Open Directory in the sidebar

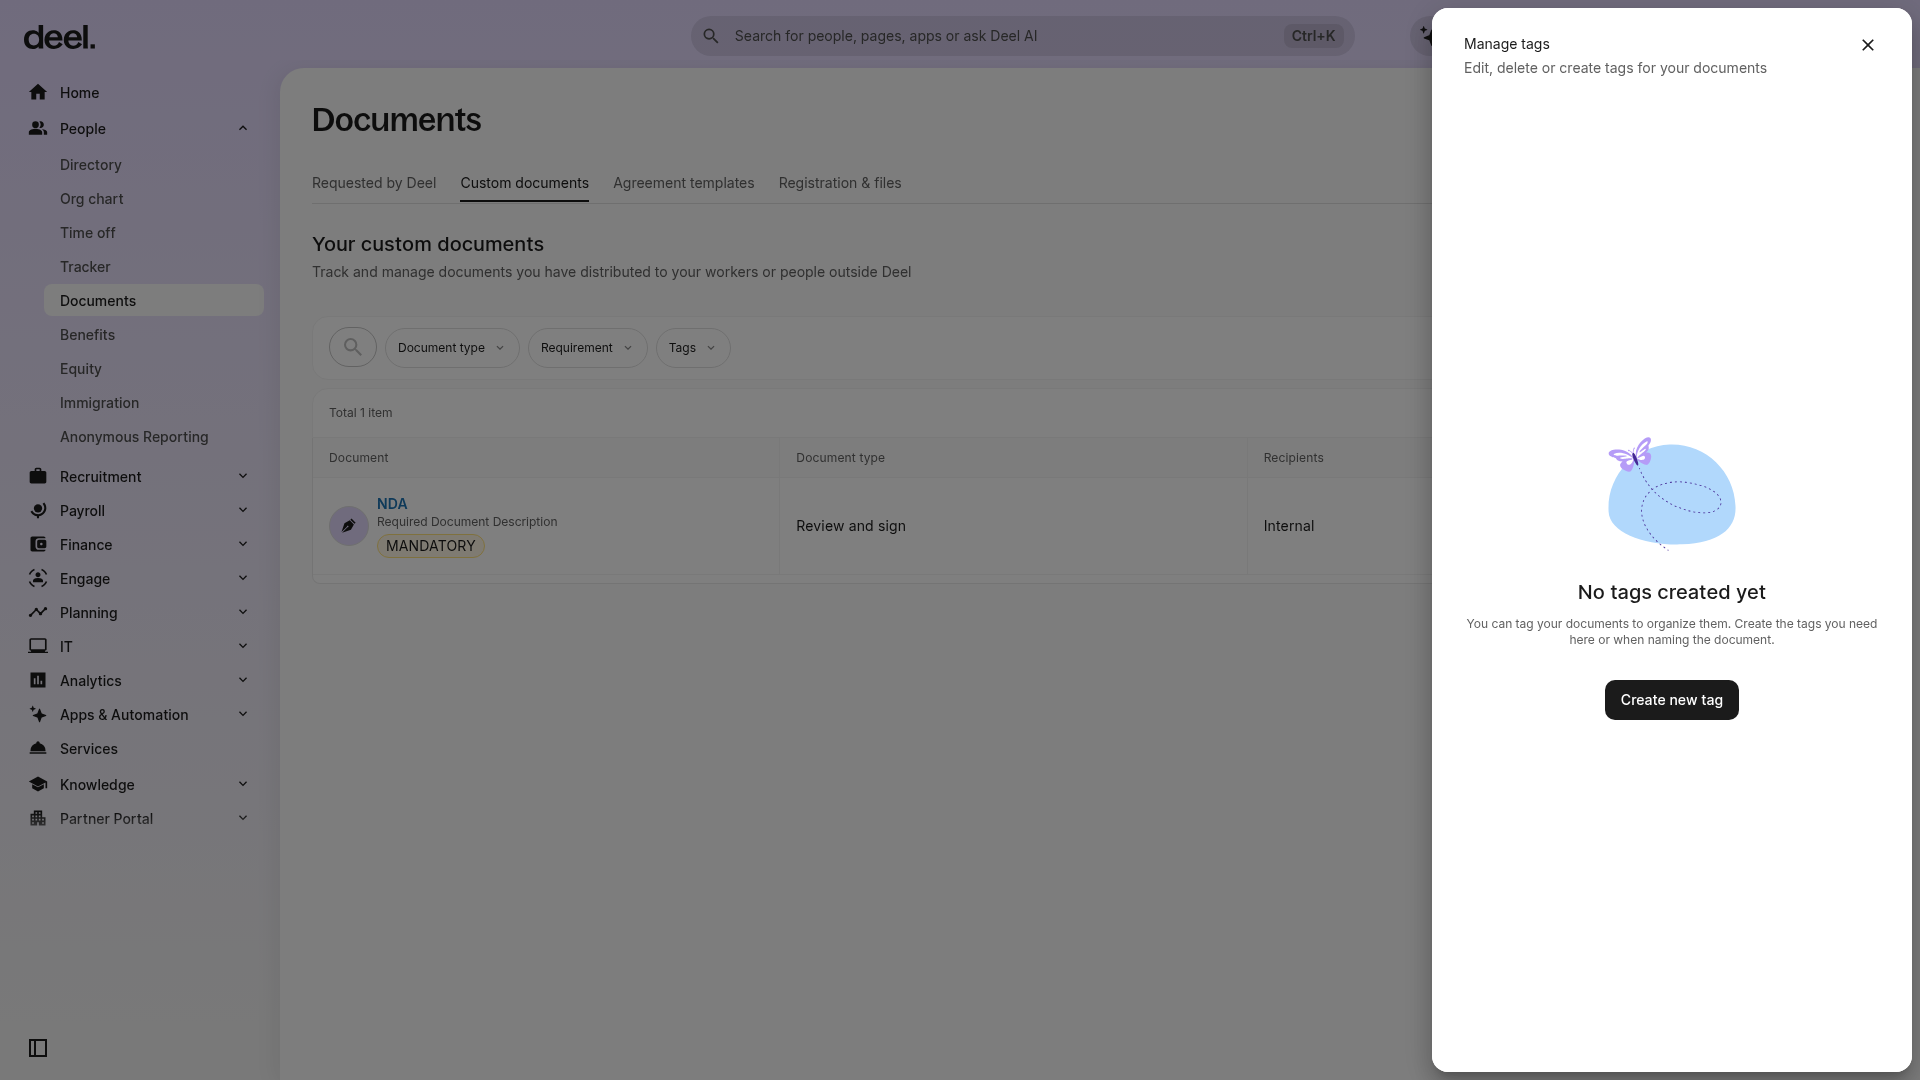click(154, 165)
